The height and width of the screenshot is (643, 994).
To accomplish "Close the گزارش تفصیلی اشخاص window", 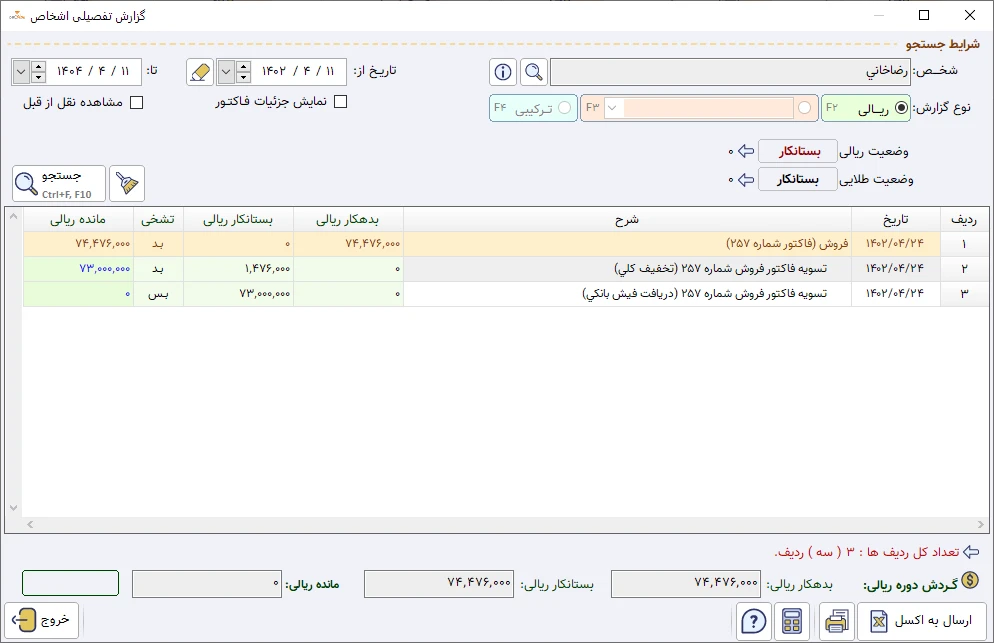I will tap(970, 15).
